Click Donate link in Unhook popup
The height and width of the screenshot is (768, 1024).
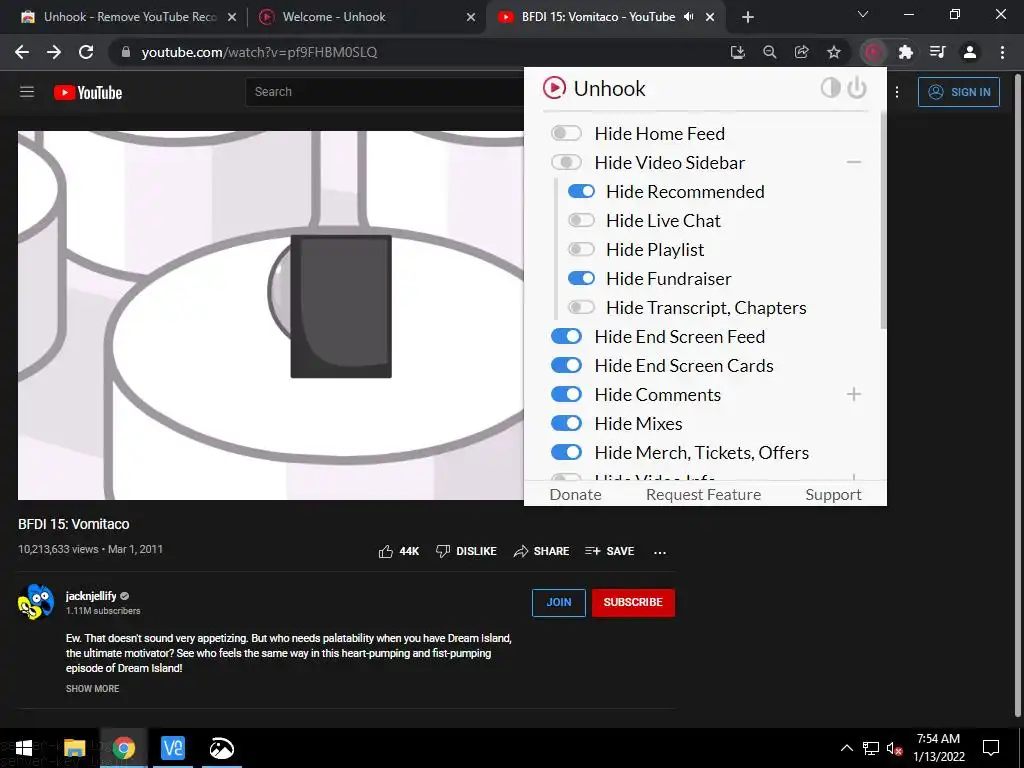click(x=575, y=494)
